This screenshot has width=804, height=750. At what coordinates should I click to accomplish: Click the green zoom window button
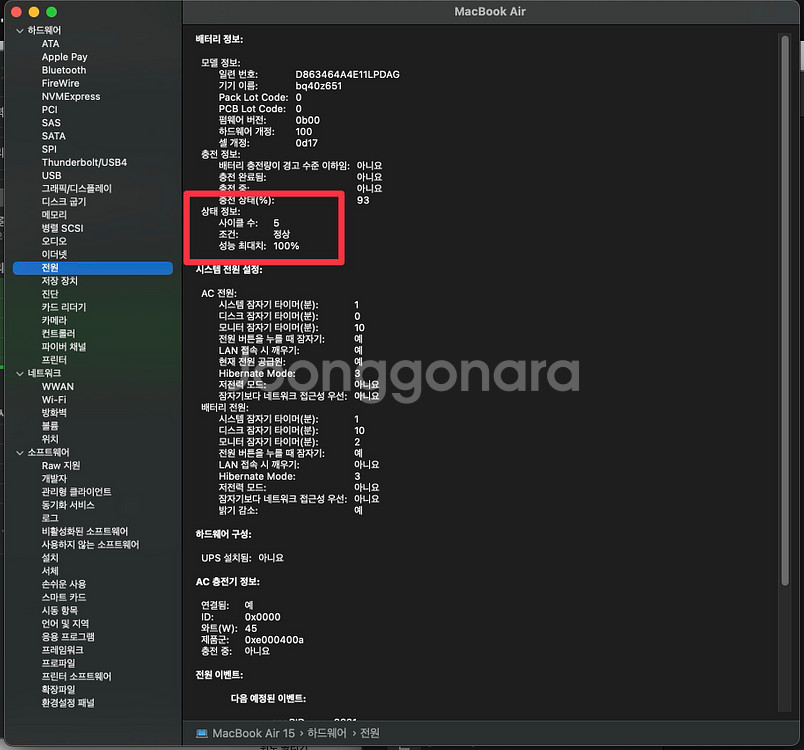[x=51, y=12]
